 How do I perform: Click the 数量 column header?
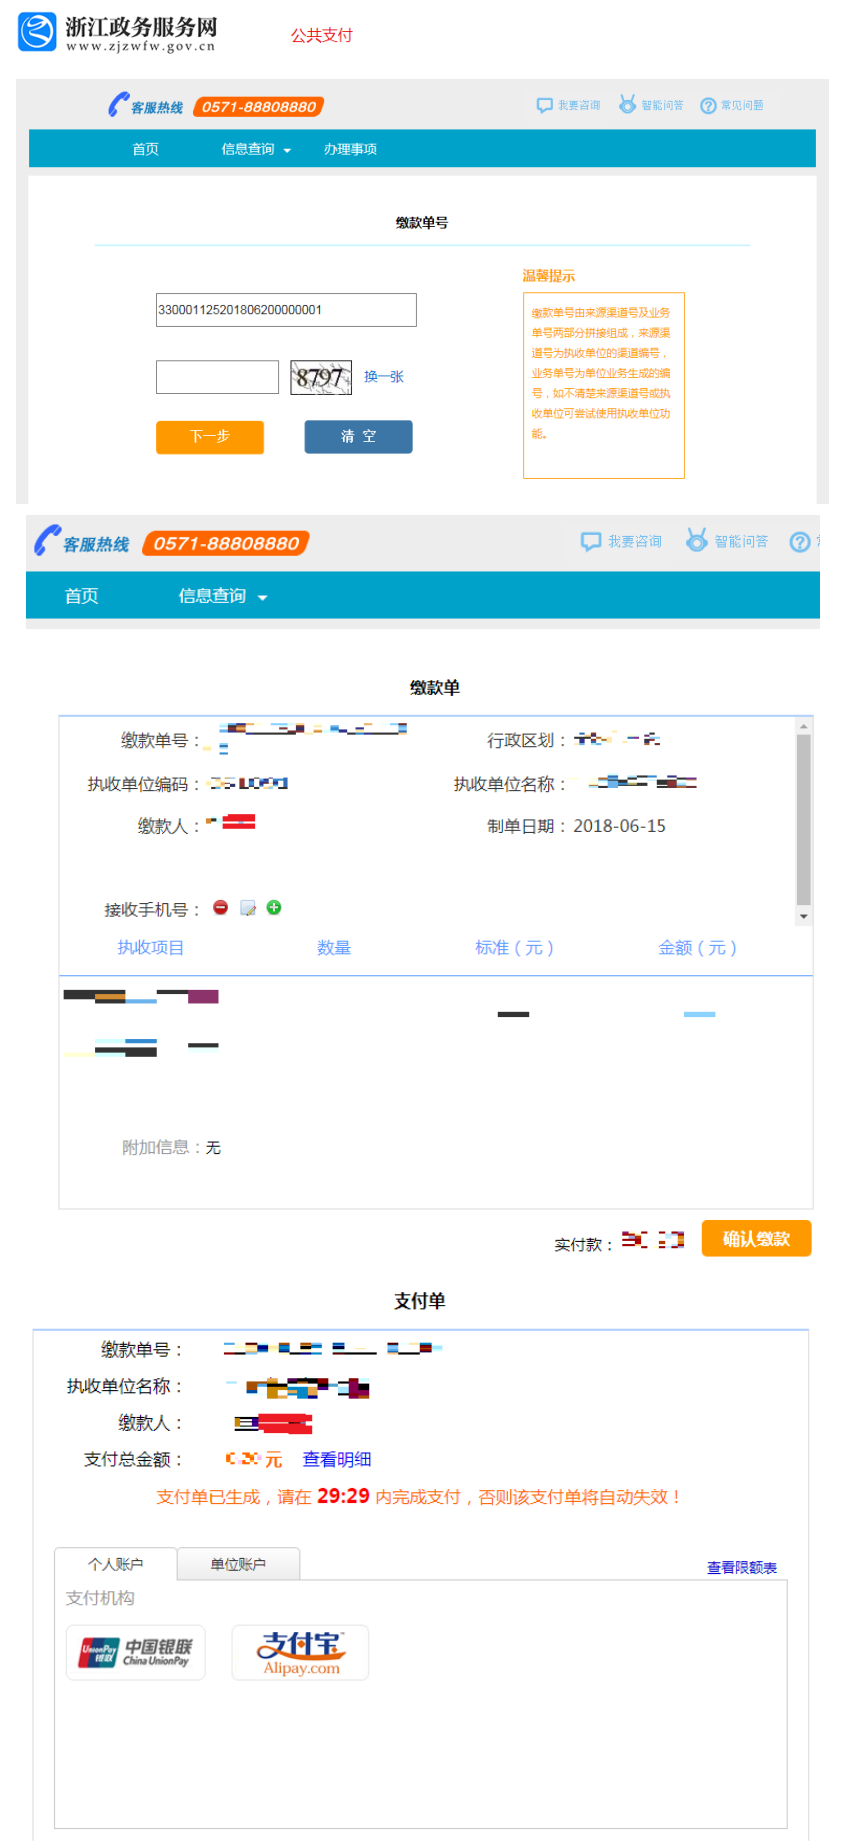334,947
